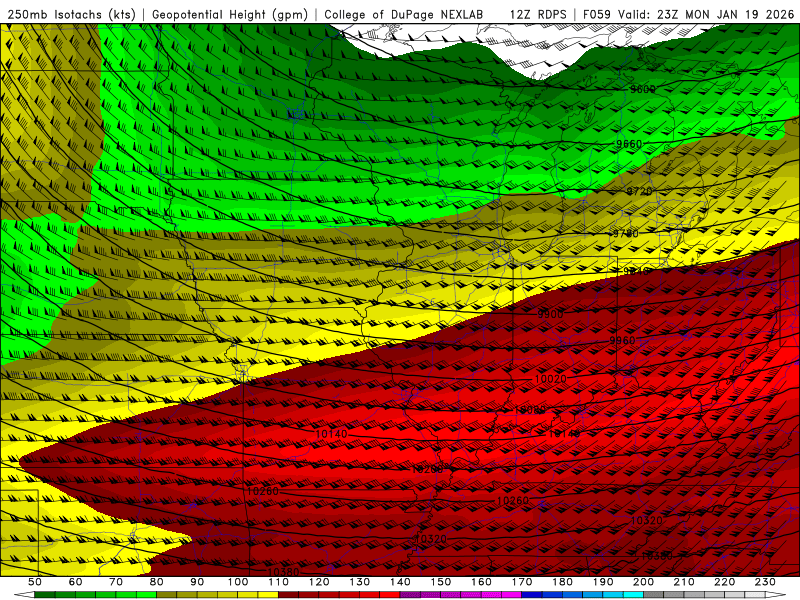Image resolution: width=800 pixels, height=600 pixels.
Task: Click the 80 label on the color bar
Action: [157, 582]
